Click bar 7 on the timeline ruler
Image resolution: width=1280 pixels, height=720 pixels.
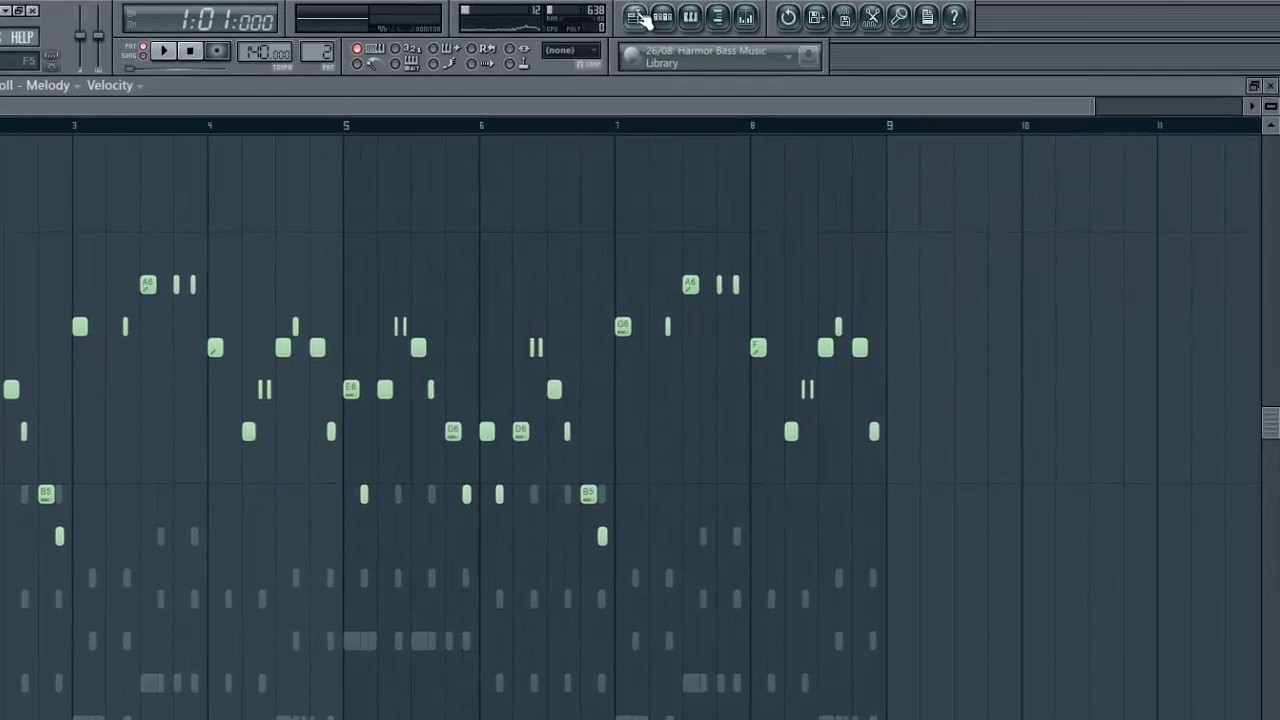pyautogui.click(x=617, y=125)
